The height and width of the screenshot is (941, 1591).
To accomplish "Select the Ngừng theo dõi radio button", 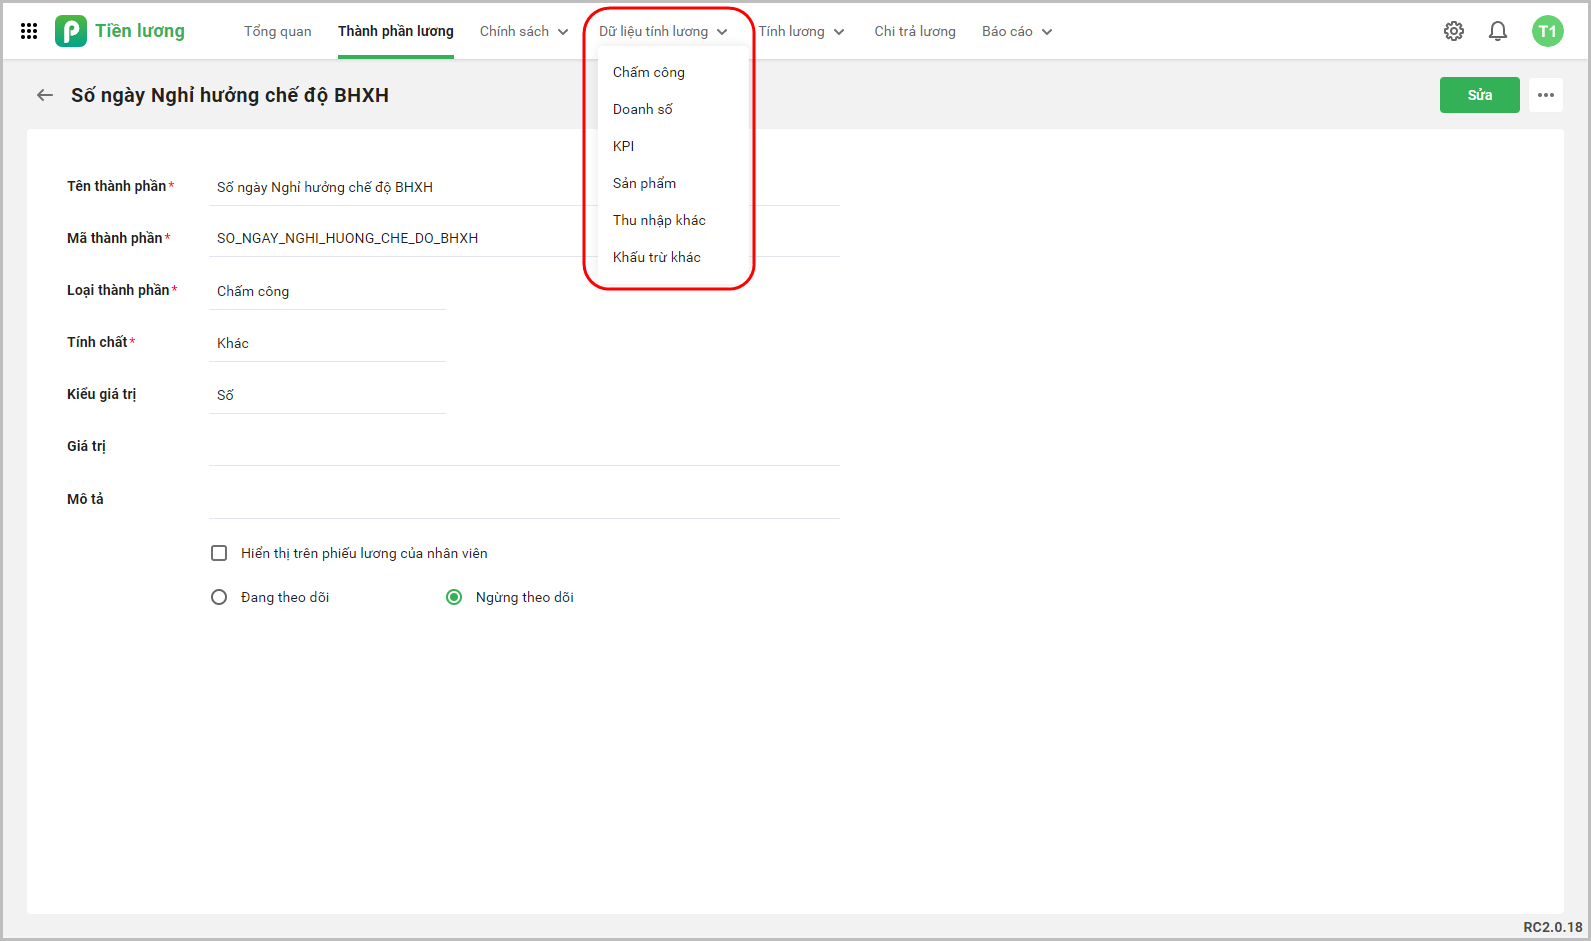I will (454, 597).
